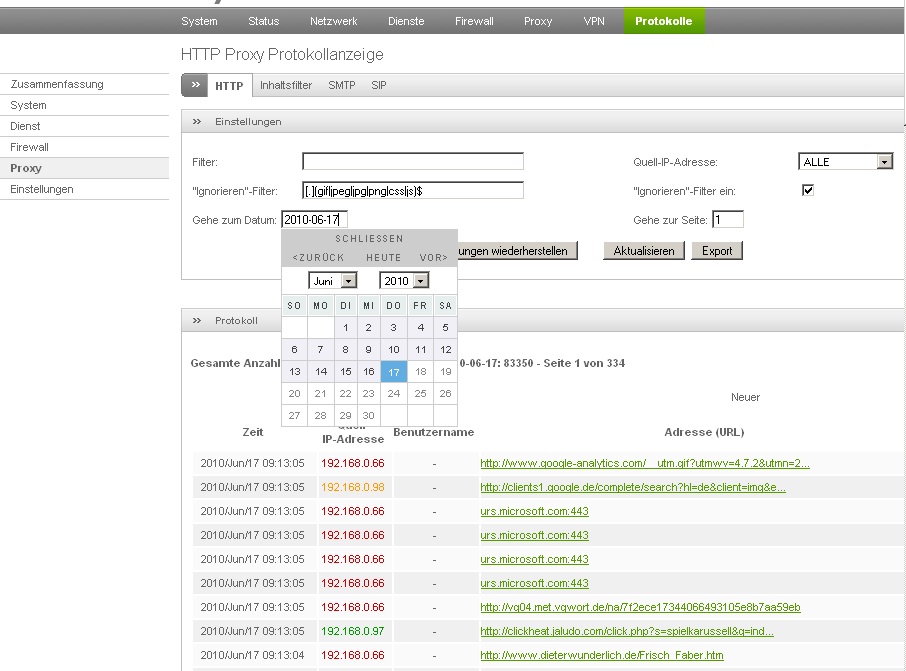Switch to the SMTP tab
This screenshot has width=906, height=671.
pyautogui.click(x=342, y=86)
